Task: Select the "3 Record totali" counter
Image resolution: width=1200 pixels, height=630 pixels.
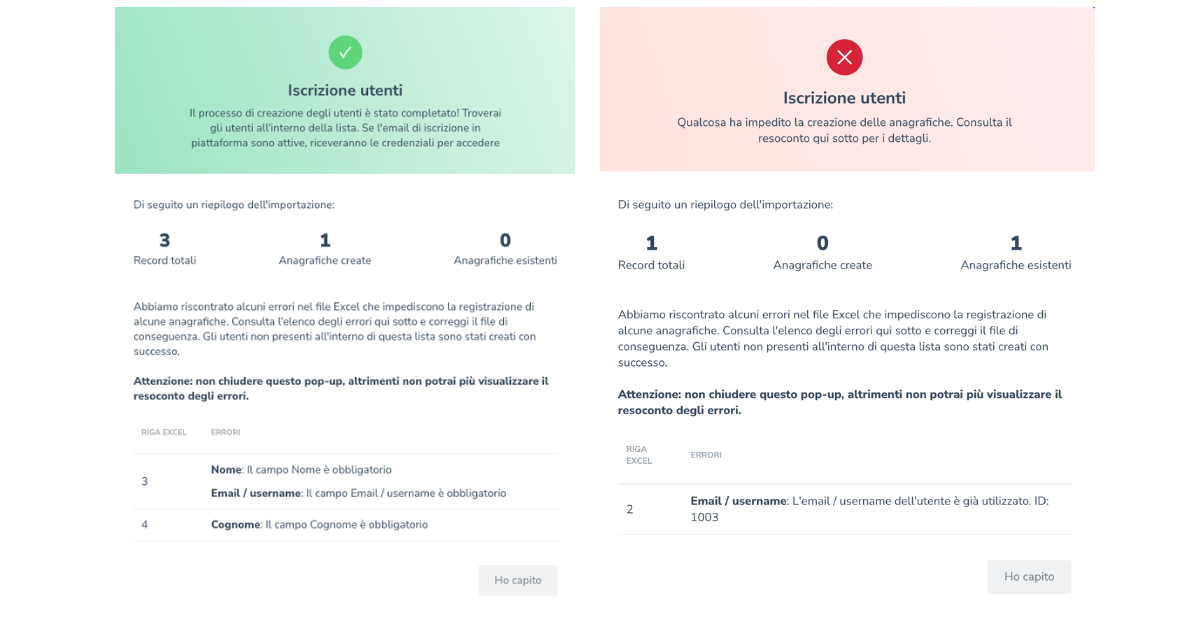Action: [x=165, y=249]
